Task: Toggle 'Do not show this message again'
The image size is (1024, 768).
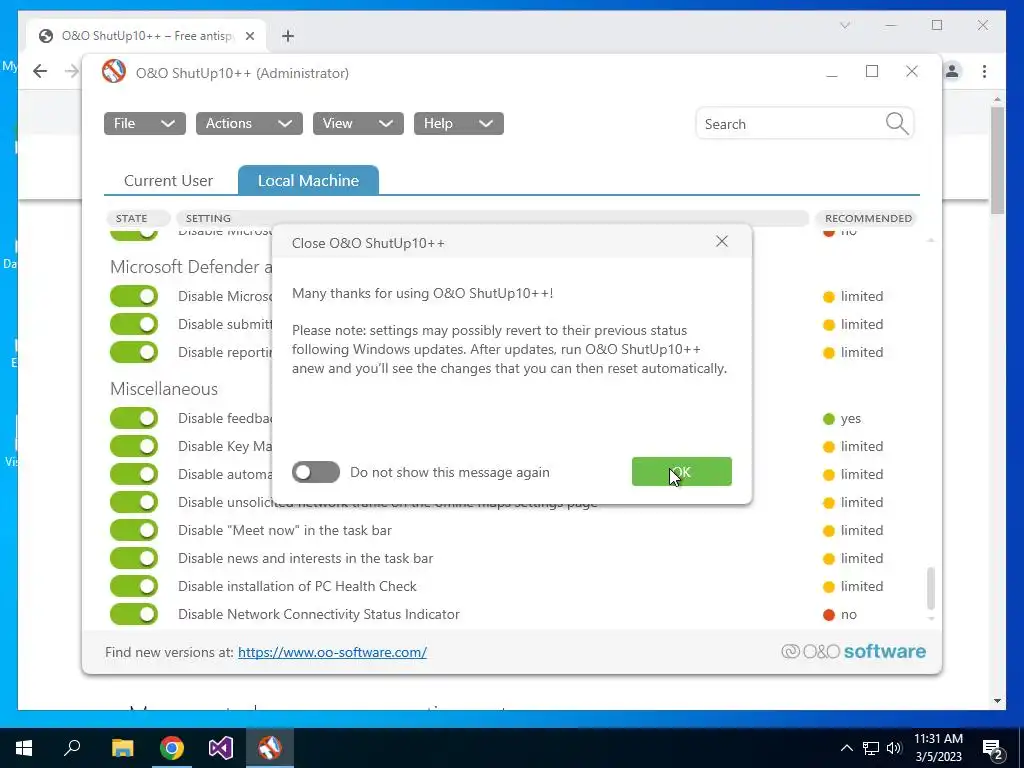Action: coord(316,472)
